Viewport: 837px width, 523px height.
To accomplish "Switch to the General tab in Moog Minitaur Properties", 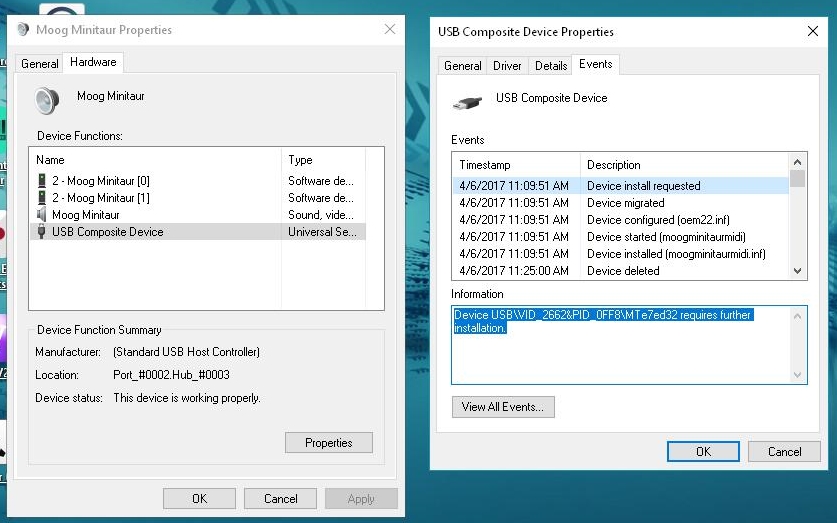I will tap(40, 63).
